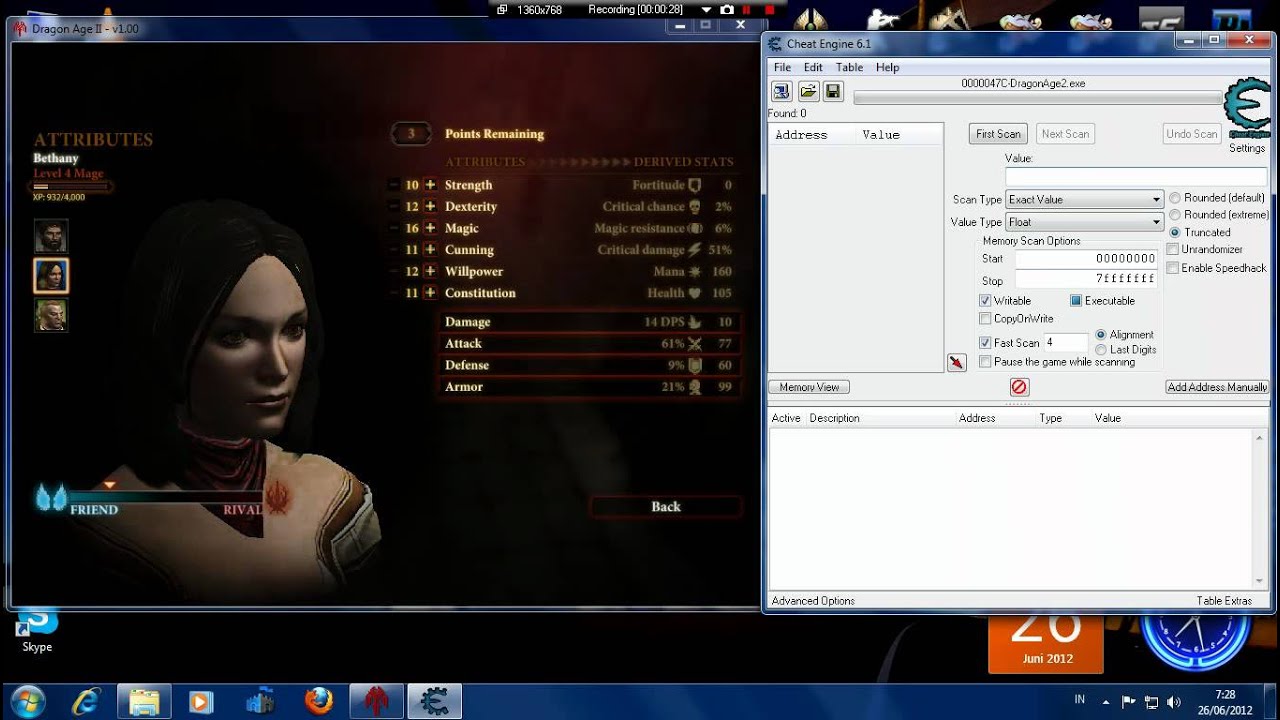Increase Magic with its plus icon
The image size is (1280, 720).
430,228
